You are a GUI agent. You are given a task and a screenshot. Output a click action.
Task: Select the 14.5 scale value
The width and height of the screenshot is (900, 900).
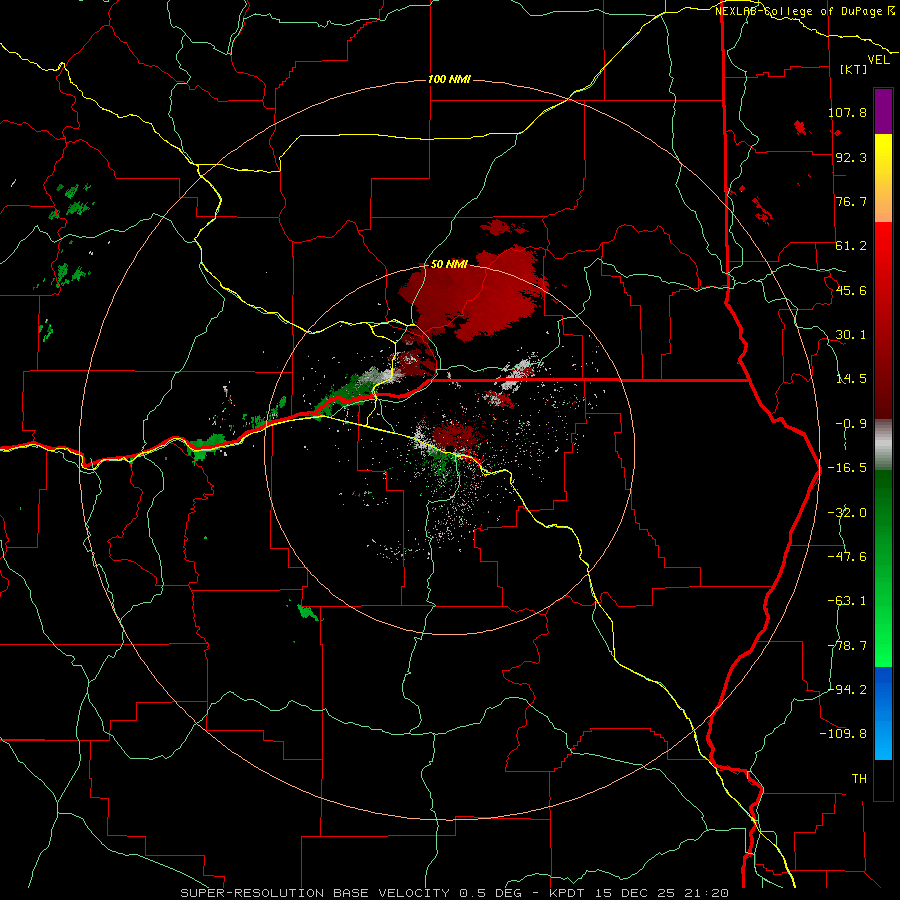click(x=851, y=379)
